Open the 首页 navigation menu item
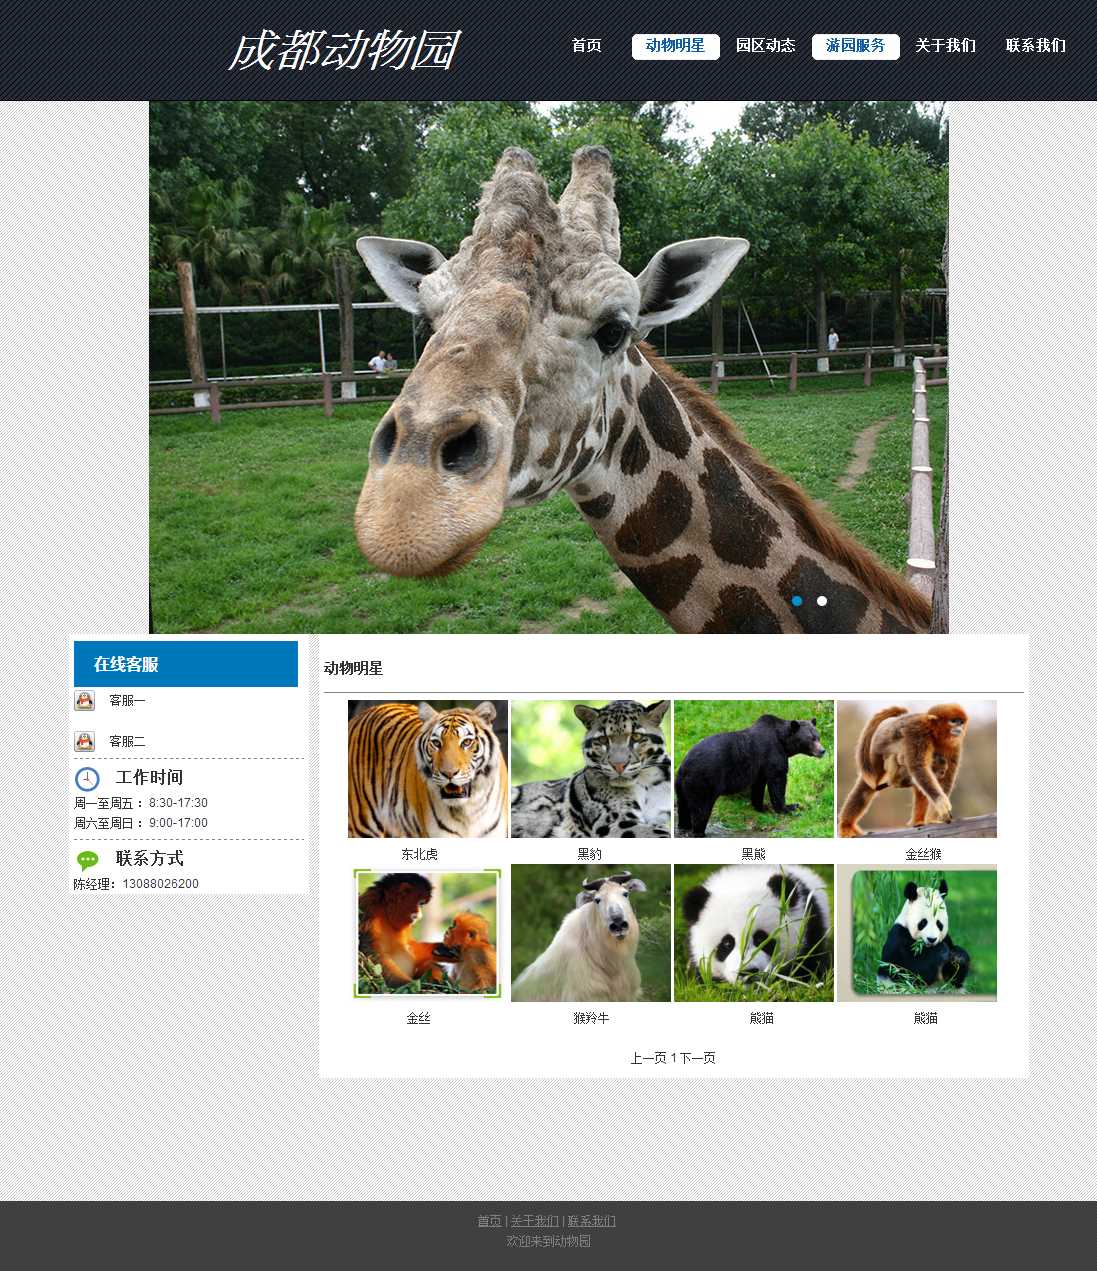1097x1271 pixels. 586,46
